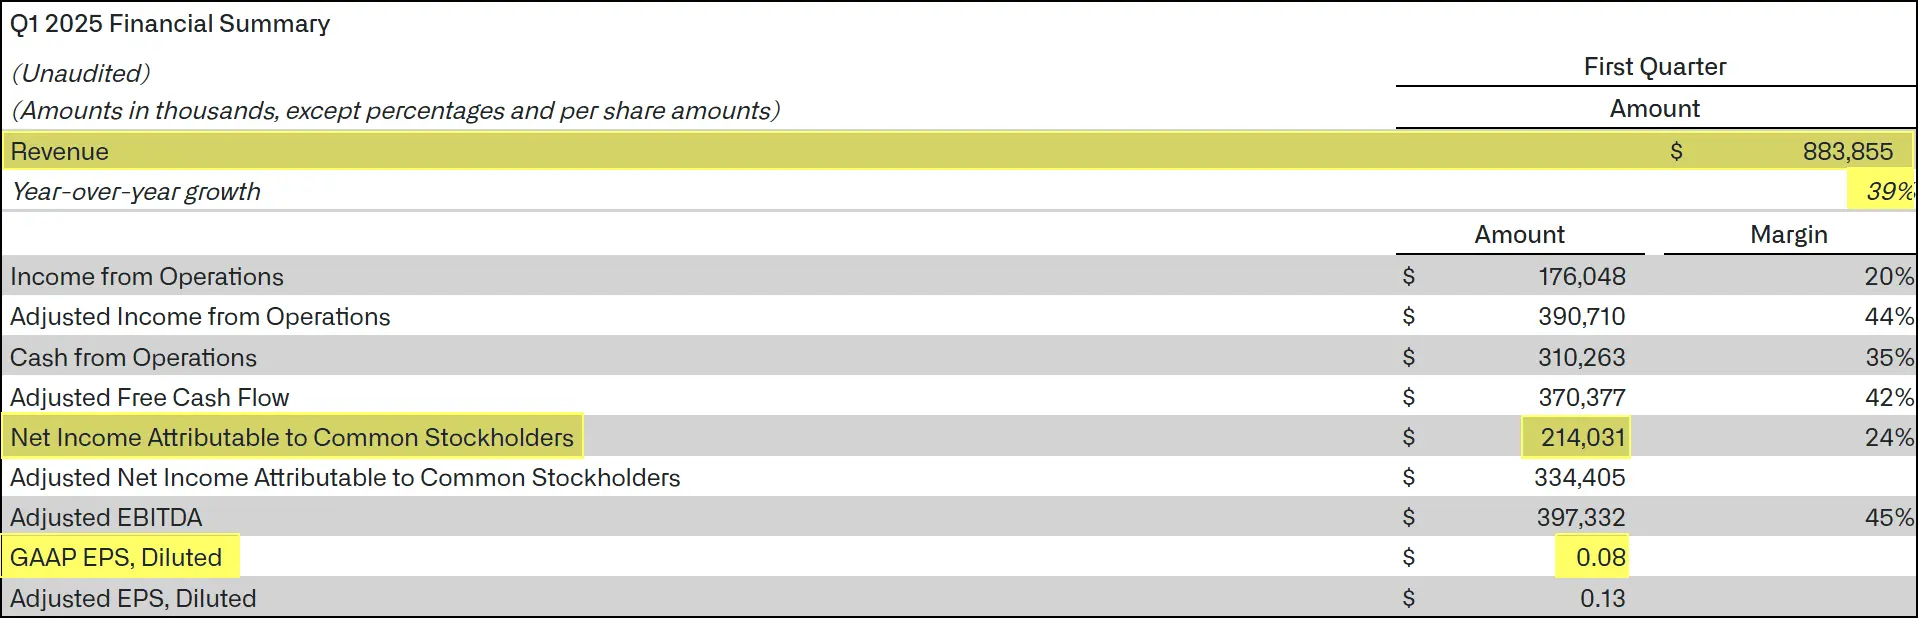Click the Year-over-year growth label
The image size is (1918, 618).
(x=136, y=192)
